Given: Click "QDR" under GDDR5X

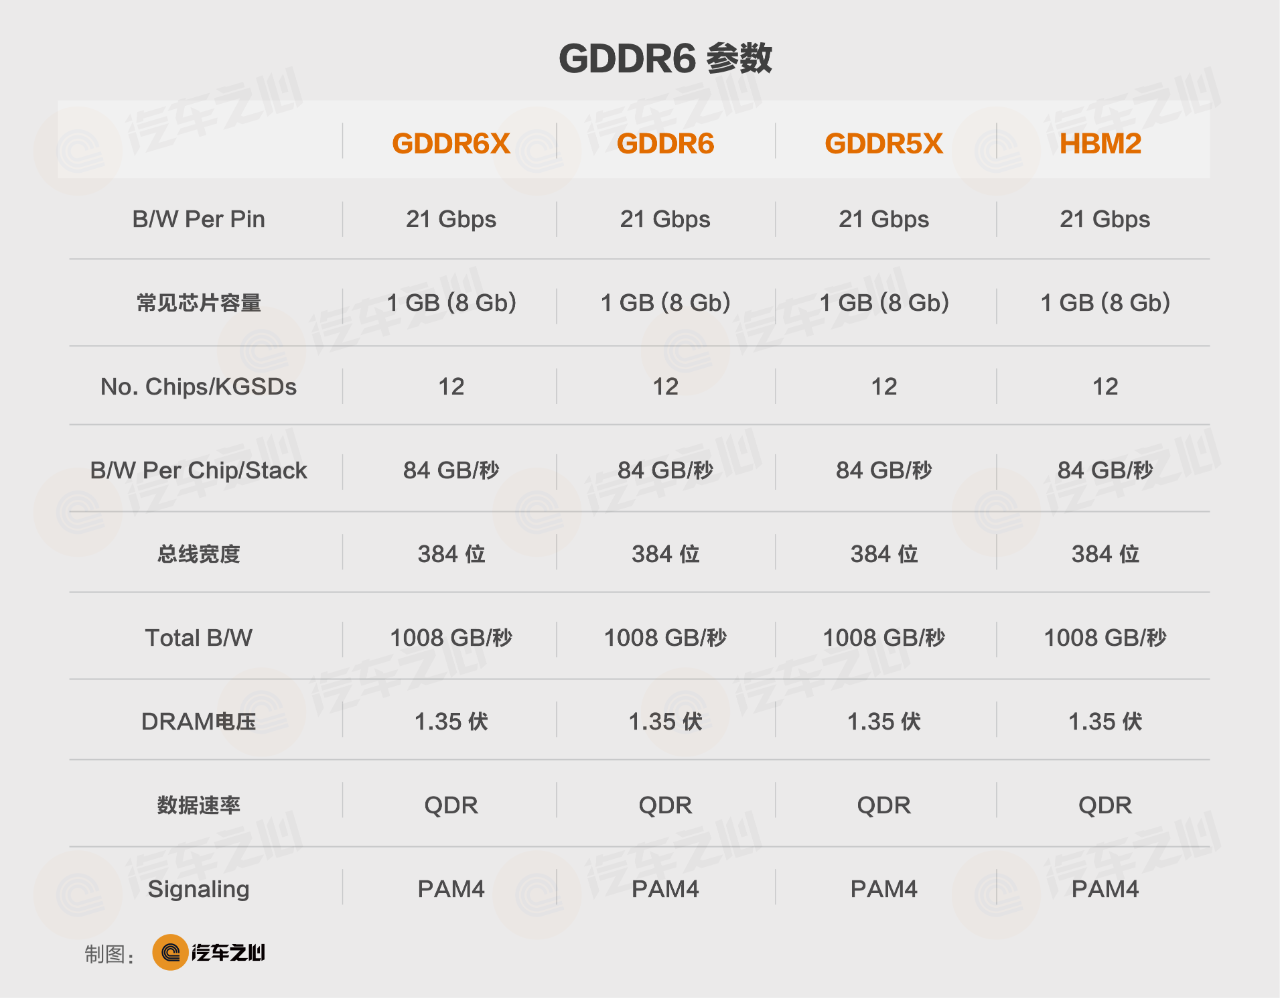Looking at the screenshot, I should click(x=884, y=805).
